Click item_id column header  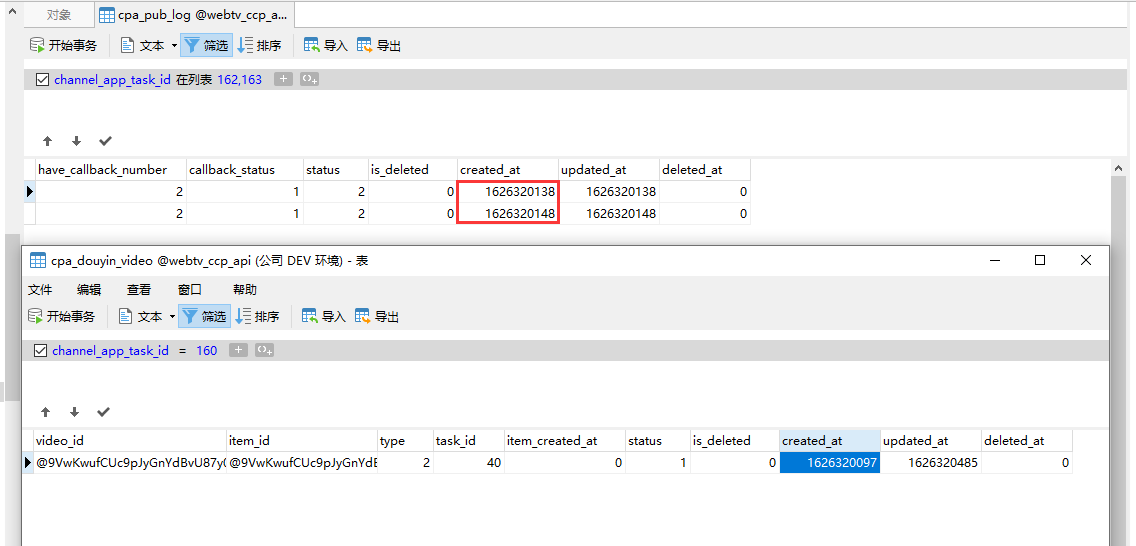coord(302,441)
